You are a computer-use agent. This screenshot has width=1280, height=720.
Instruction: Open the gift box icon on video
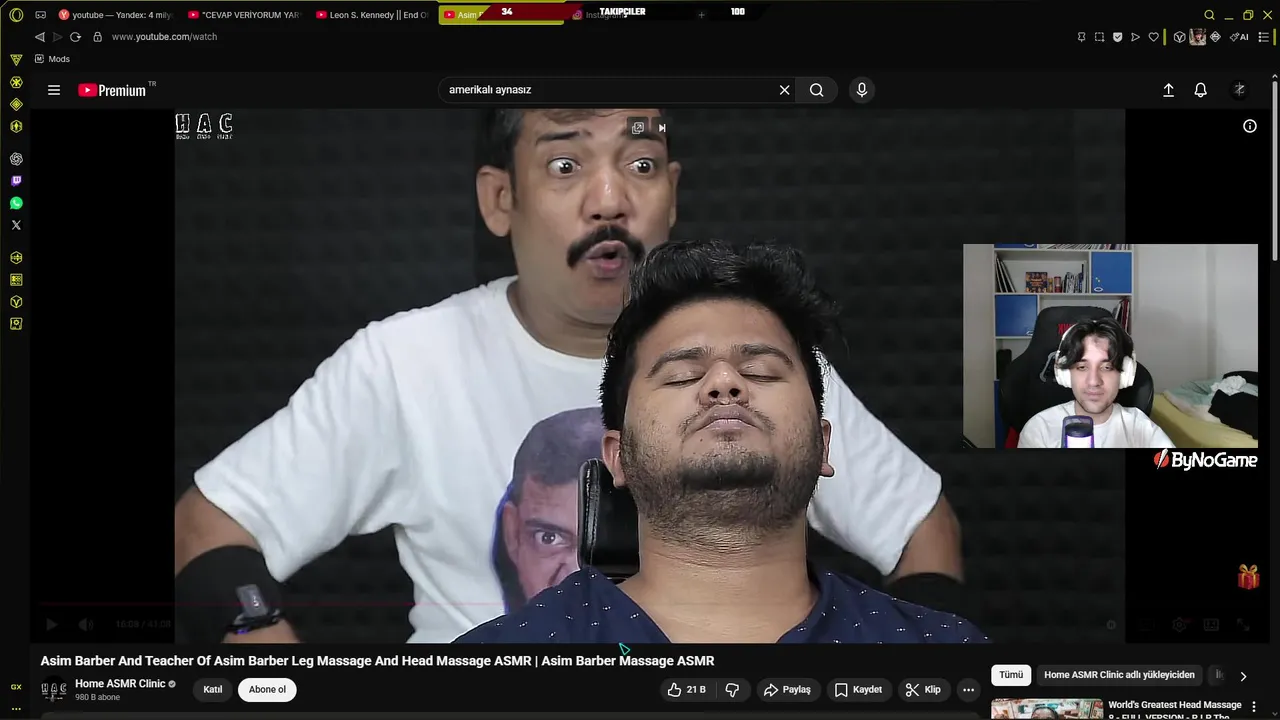[x=1248, y=577]
